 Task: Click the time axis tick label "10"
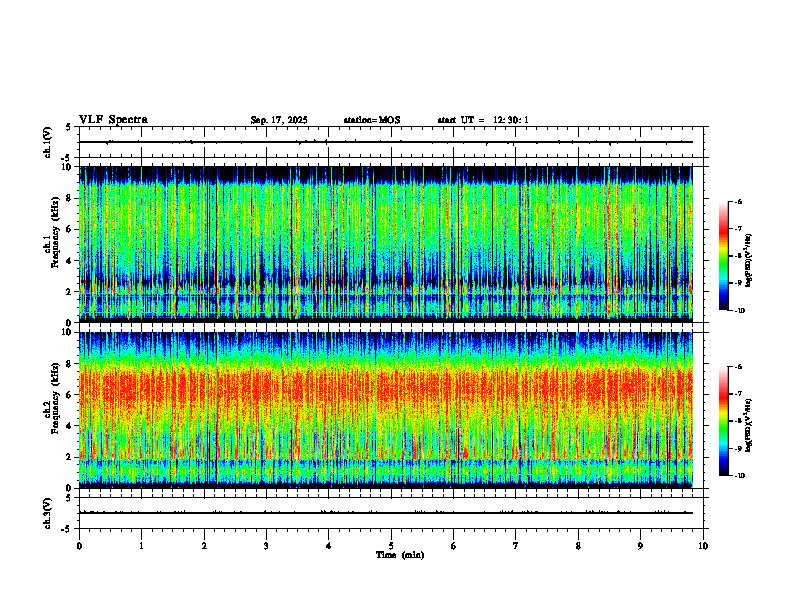tap(703, 546)
